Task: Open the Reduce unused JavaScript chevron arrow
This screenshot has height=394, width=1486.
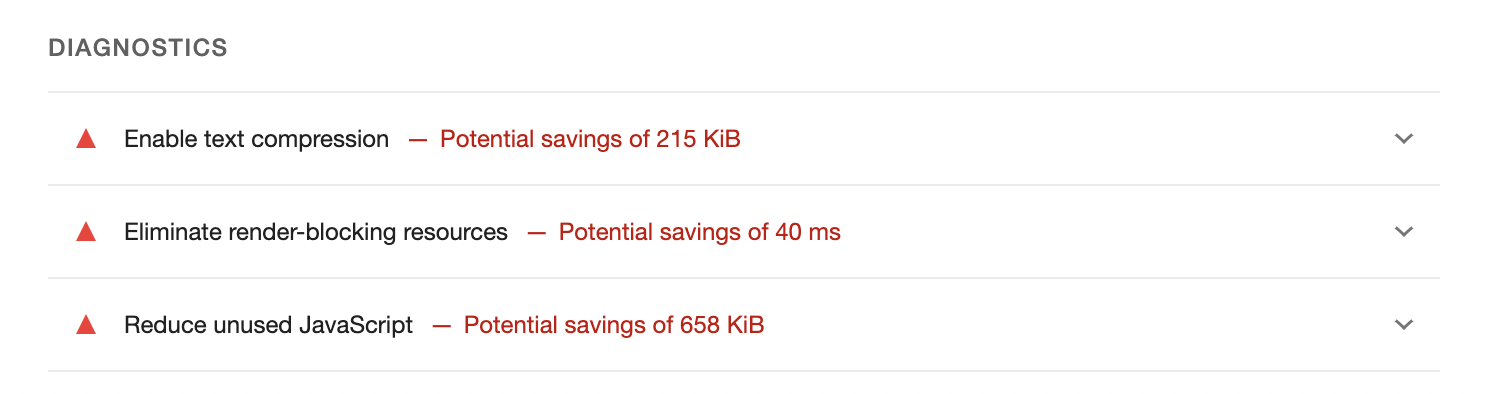Action: [1404, 325]
